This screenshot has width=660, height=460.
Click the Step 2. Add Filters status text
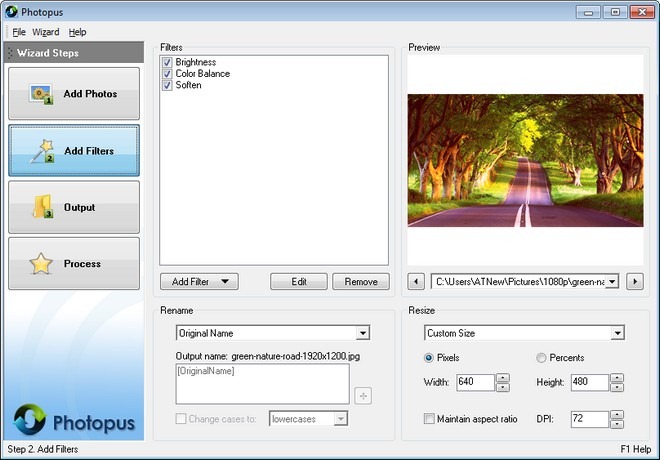43,449
